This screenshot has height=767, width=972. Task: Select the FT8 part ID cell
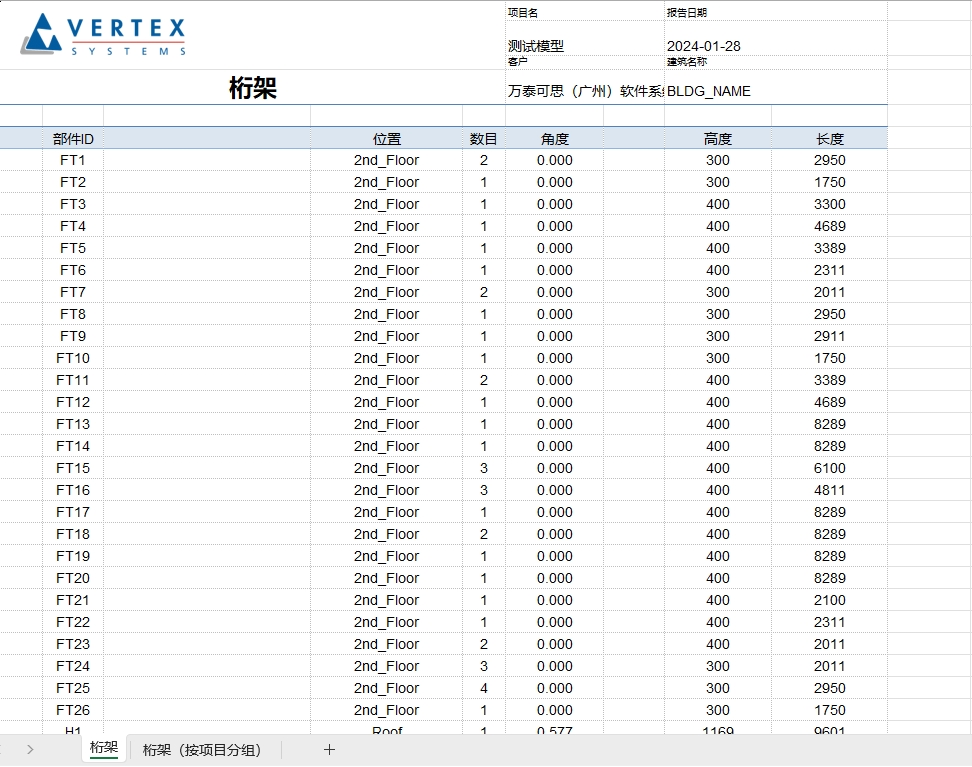(73, 314)
